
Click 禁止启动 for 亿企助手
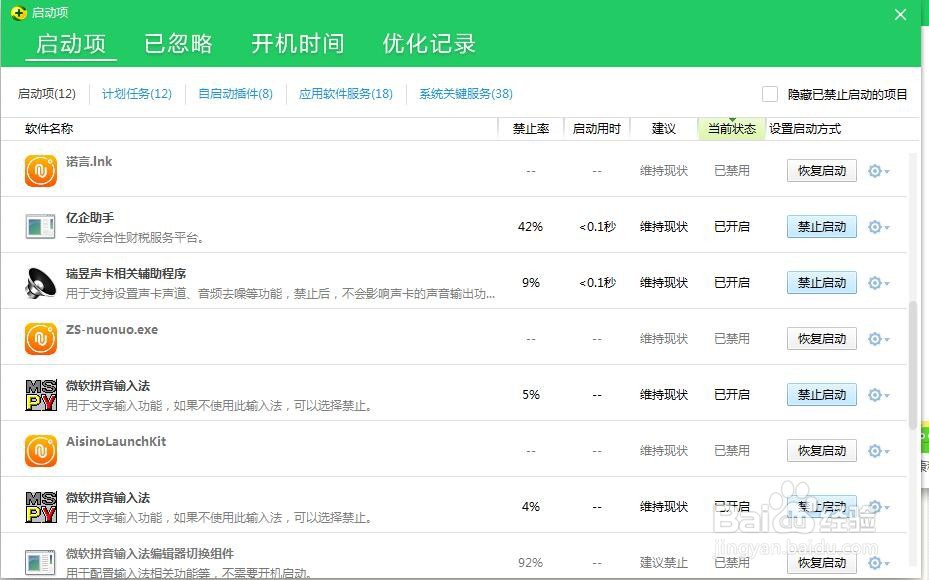822,227
